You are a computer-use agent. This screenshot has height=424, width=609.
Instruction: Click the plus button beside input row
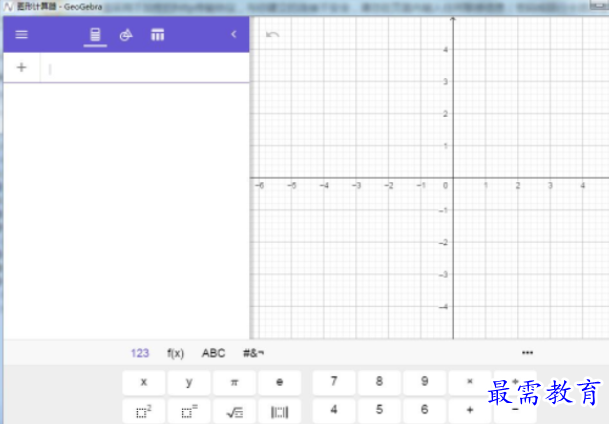pos(21,68)
